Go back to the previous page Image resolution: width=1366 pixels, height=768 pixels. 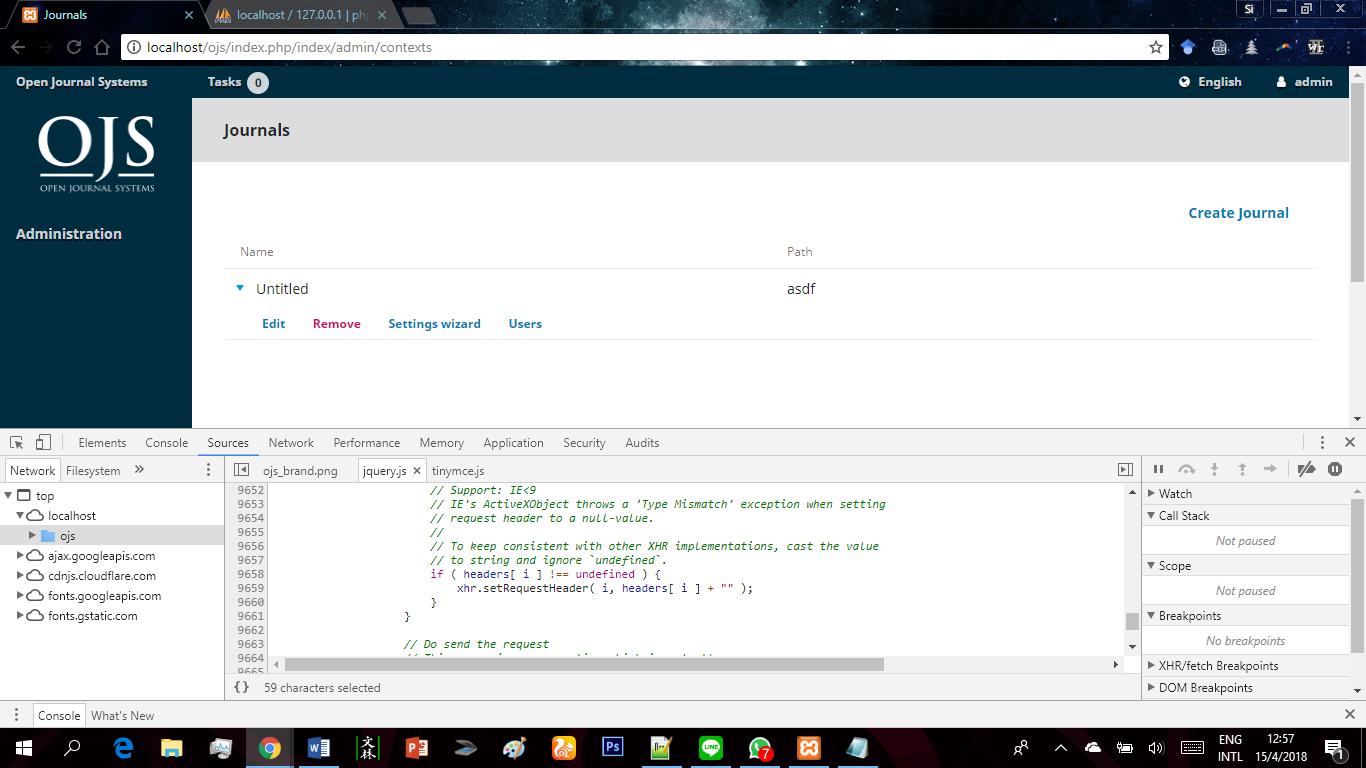[x=18, y=47]
